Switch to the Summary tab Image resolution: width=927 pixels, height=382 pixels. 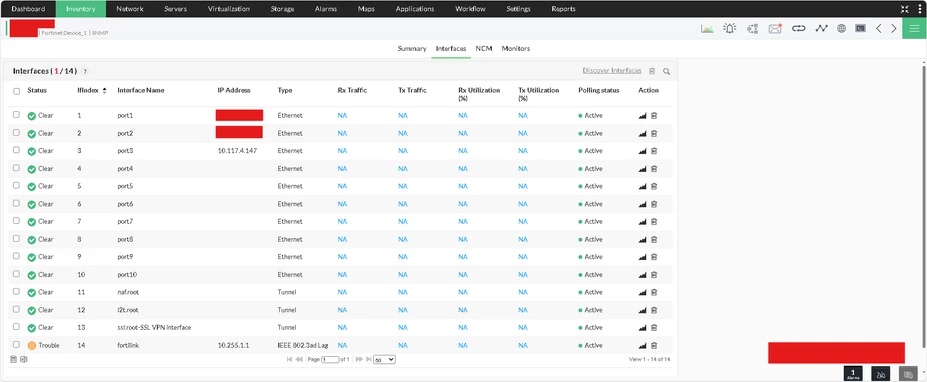click(412, 48)
